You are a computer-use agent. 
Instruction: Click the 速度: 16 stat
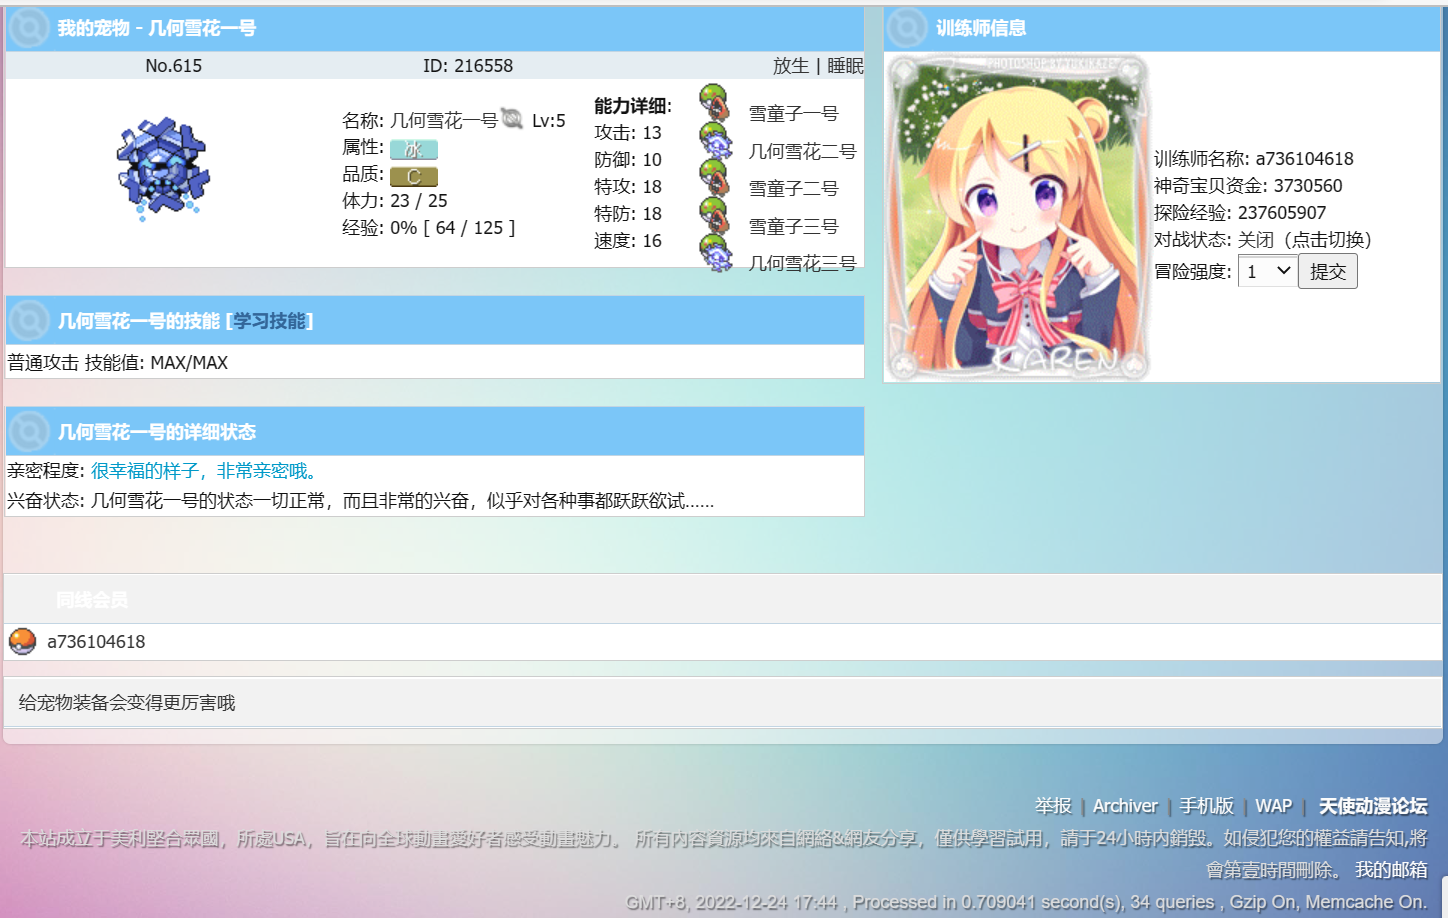coord(627,240)
